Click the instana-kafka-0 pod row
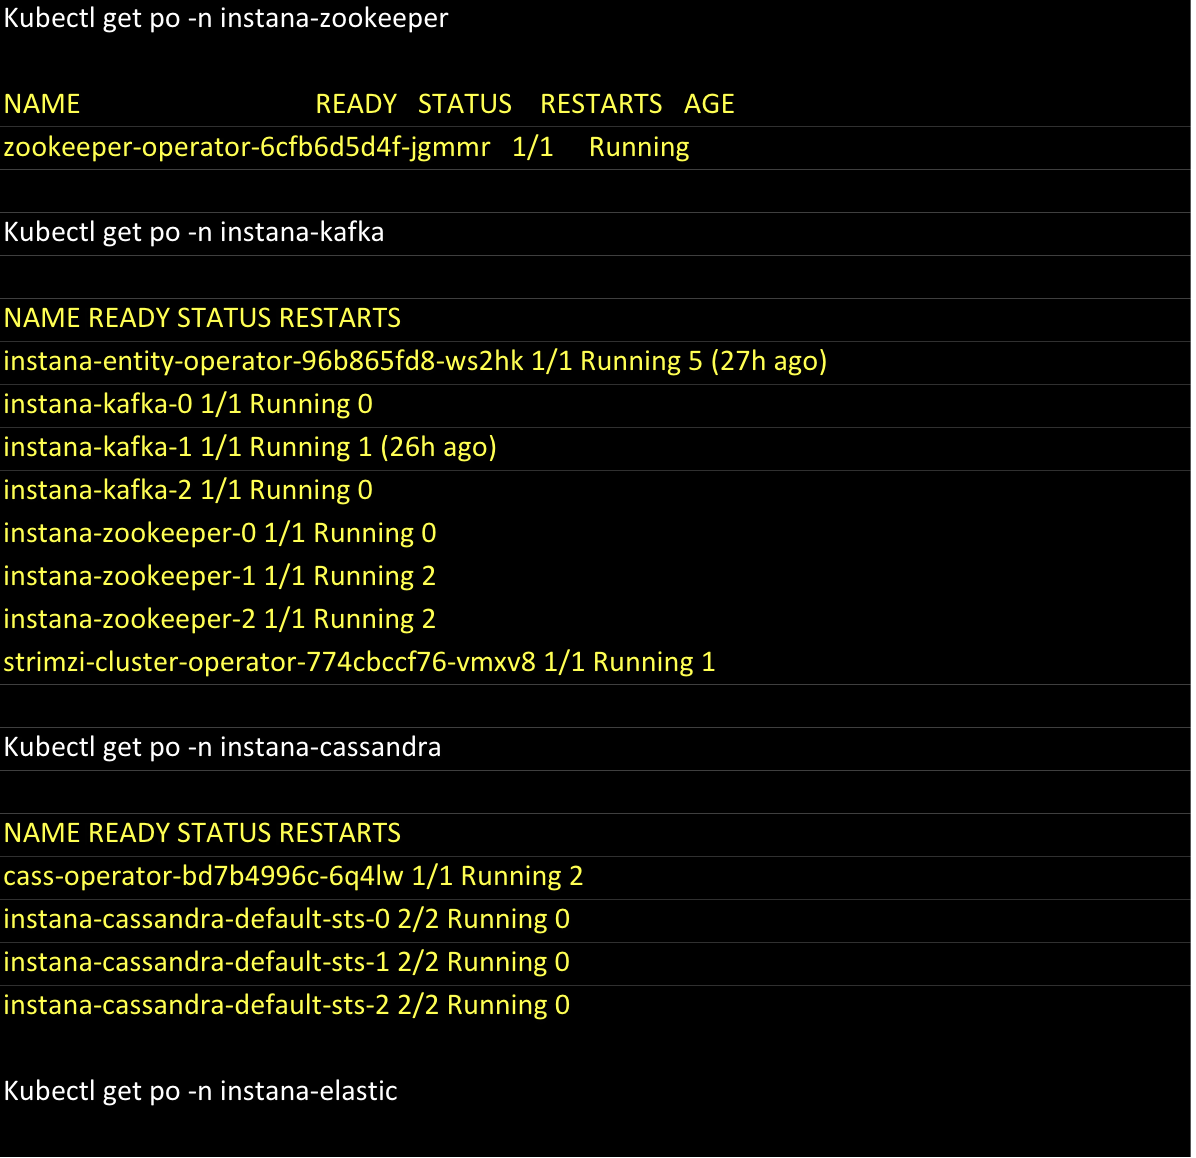This screenshot has width=1196, height=1158. coord(188,404)
